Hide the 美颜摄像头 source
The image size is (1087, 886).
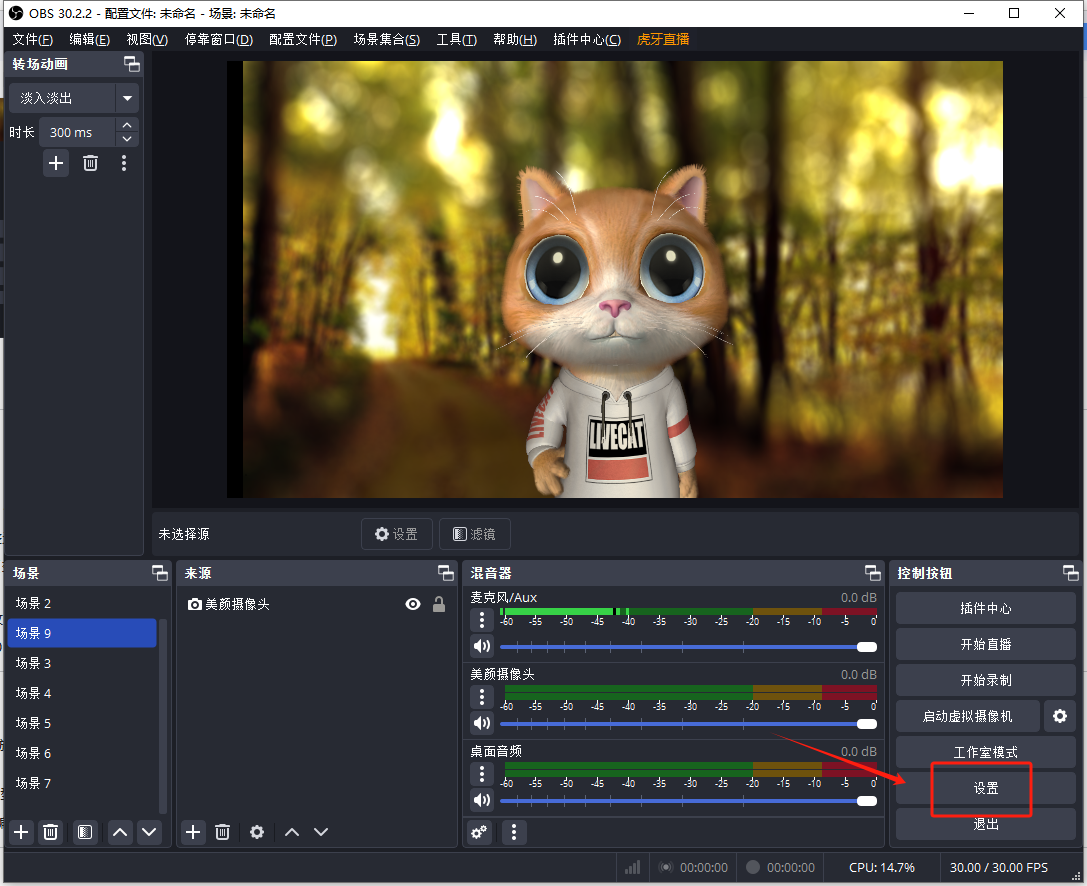tap(412, 605)
